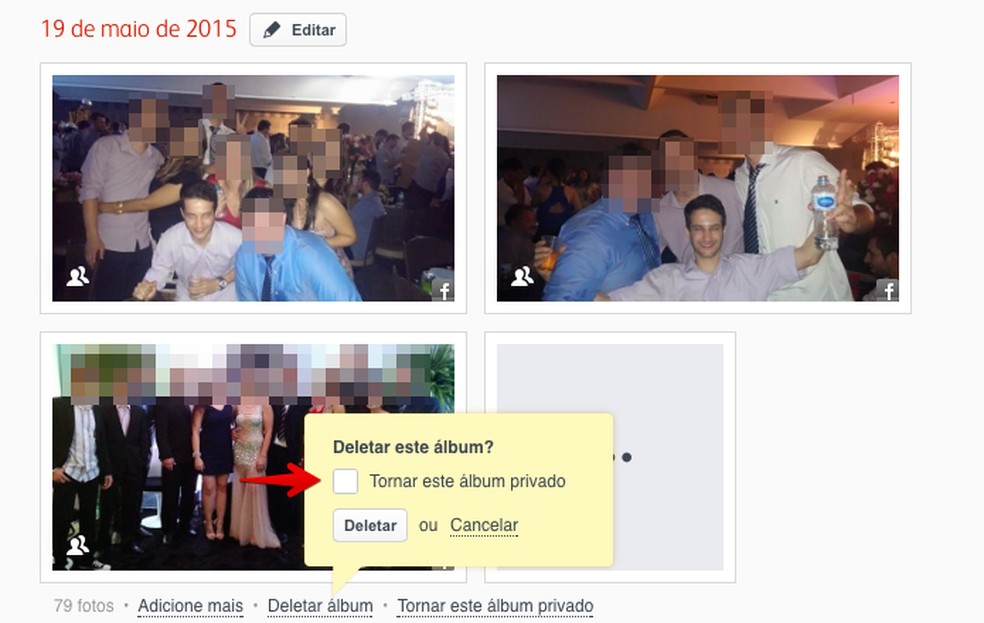Click Facebook icon on first party photo
The height and width of the screenshot is (623, 984).
click(443, 290)
